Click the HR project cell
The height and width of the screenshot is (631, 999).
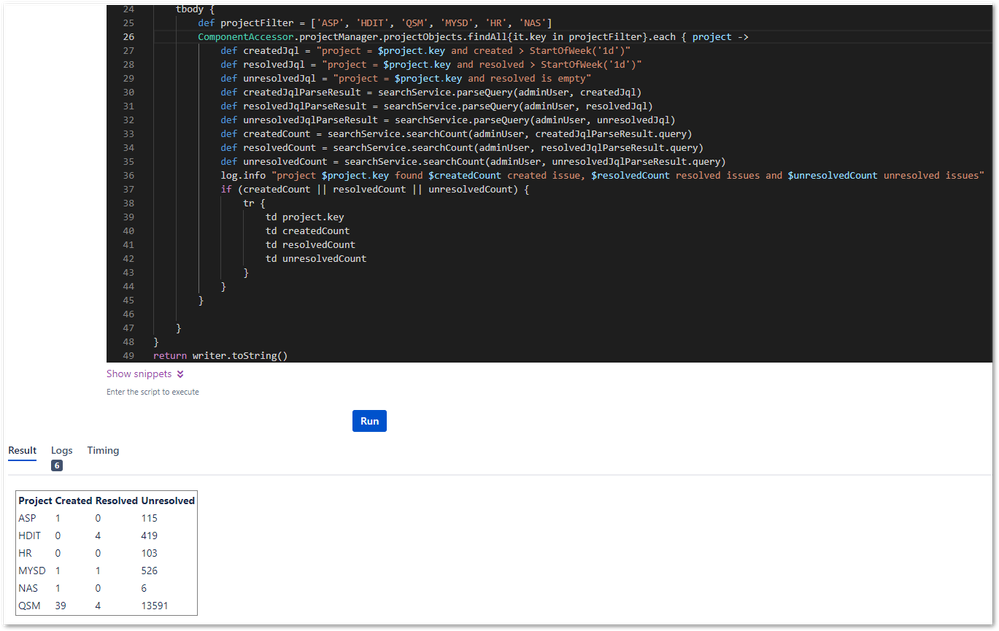25,553
